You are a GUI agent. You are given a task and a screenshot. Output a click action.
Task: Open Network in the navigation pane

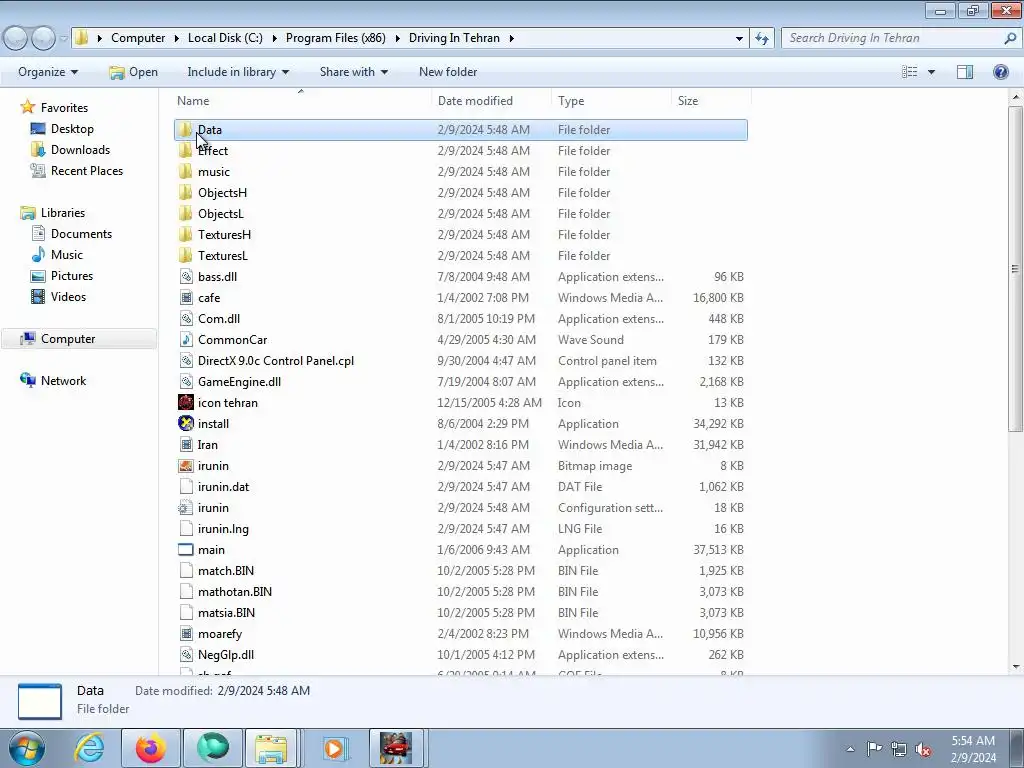63,381
